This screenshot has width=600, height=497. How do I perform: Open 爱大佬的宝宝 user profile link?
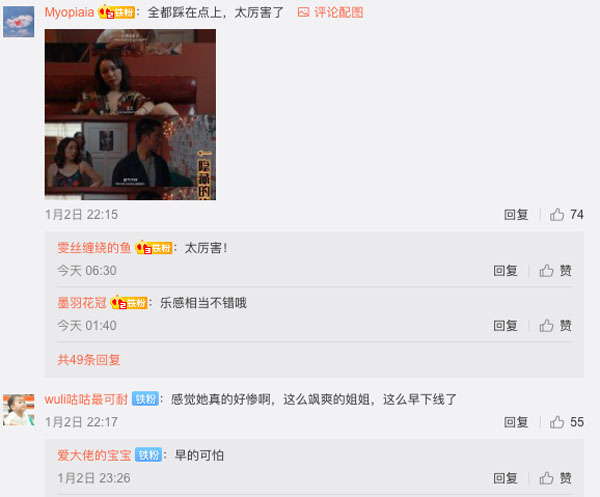tap(94, 455)
